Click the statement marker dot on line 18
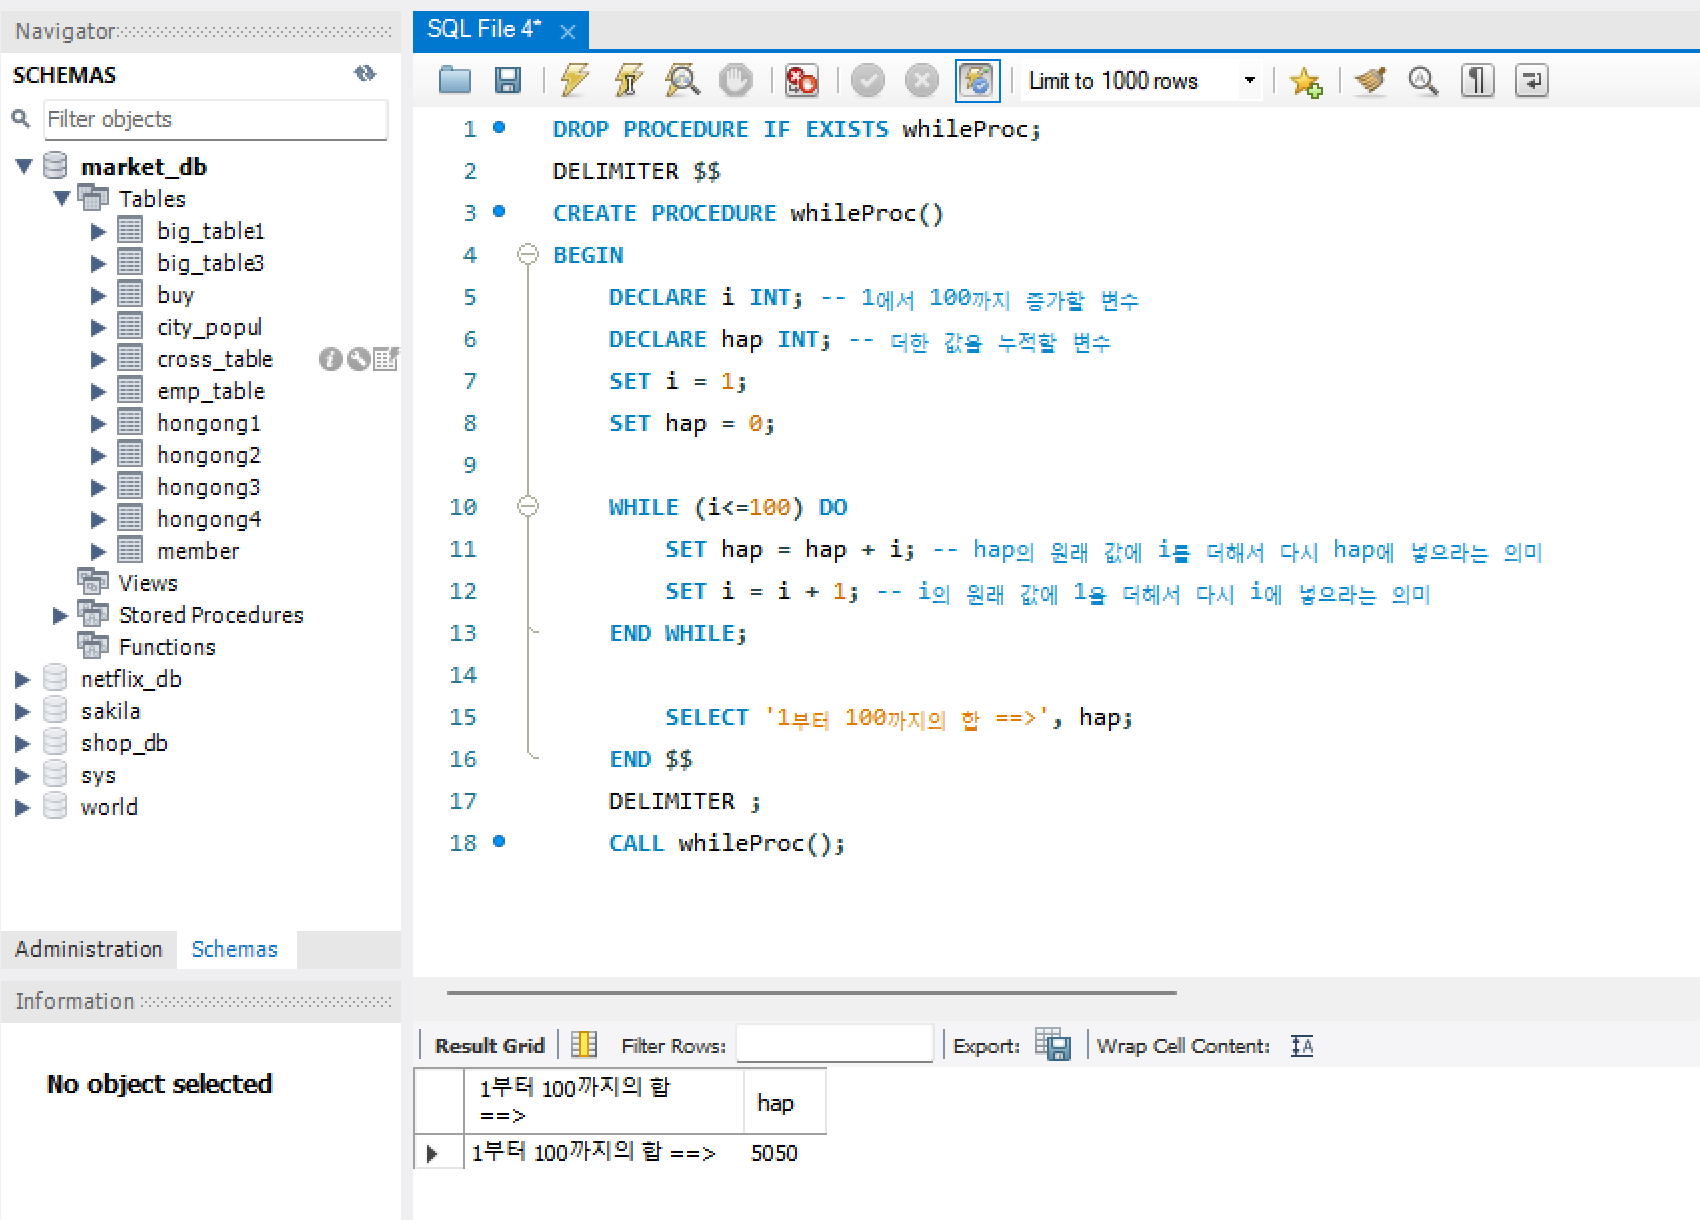This screenshot has height=1220, width=1700. pyautogui.click(x=499, y=842)
